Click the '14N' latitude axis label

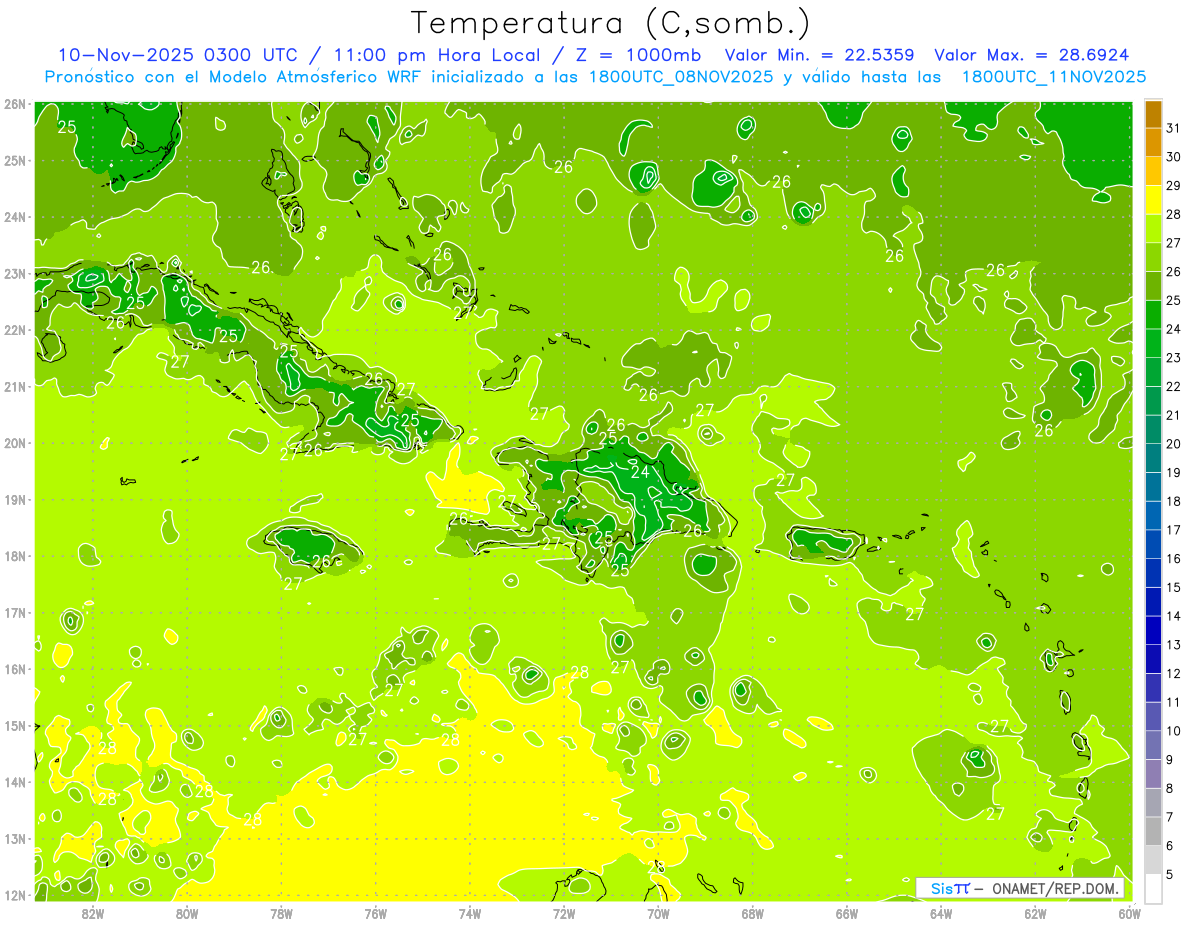coord(14,782)
